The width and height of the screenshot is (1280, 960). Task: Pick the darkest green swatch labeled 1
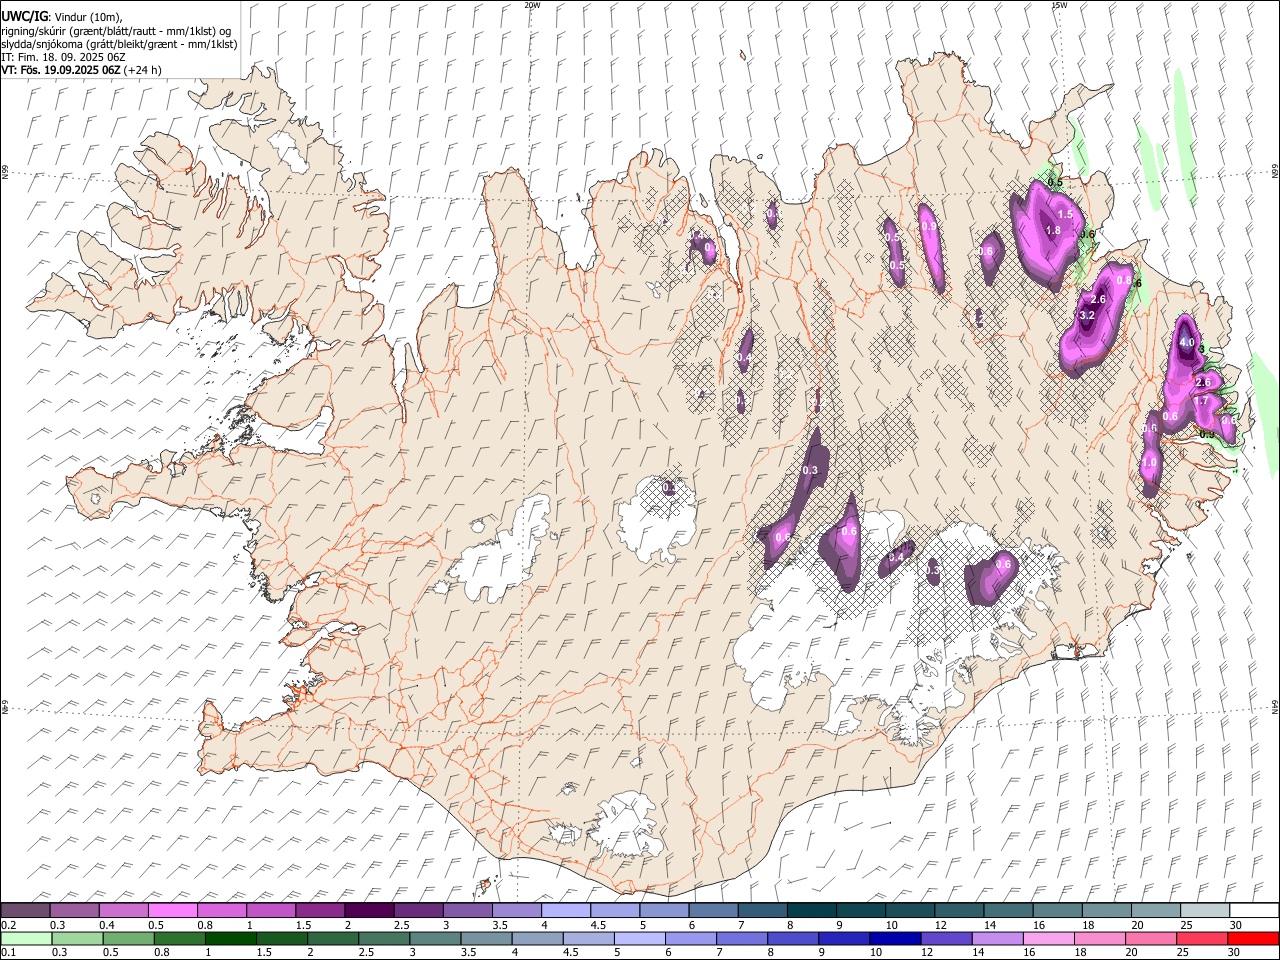coord(230,938)
